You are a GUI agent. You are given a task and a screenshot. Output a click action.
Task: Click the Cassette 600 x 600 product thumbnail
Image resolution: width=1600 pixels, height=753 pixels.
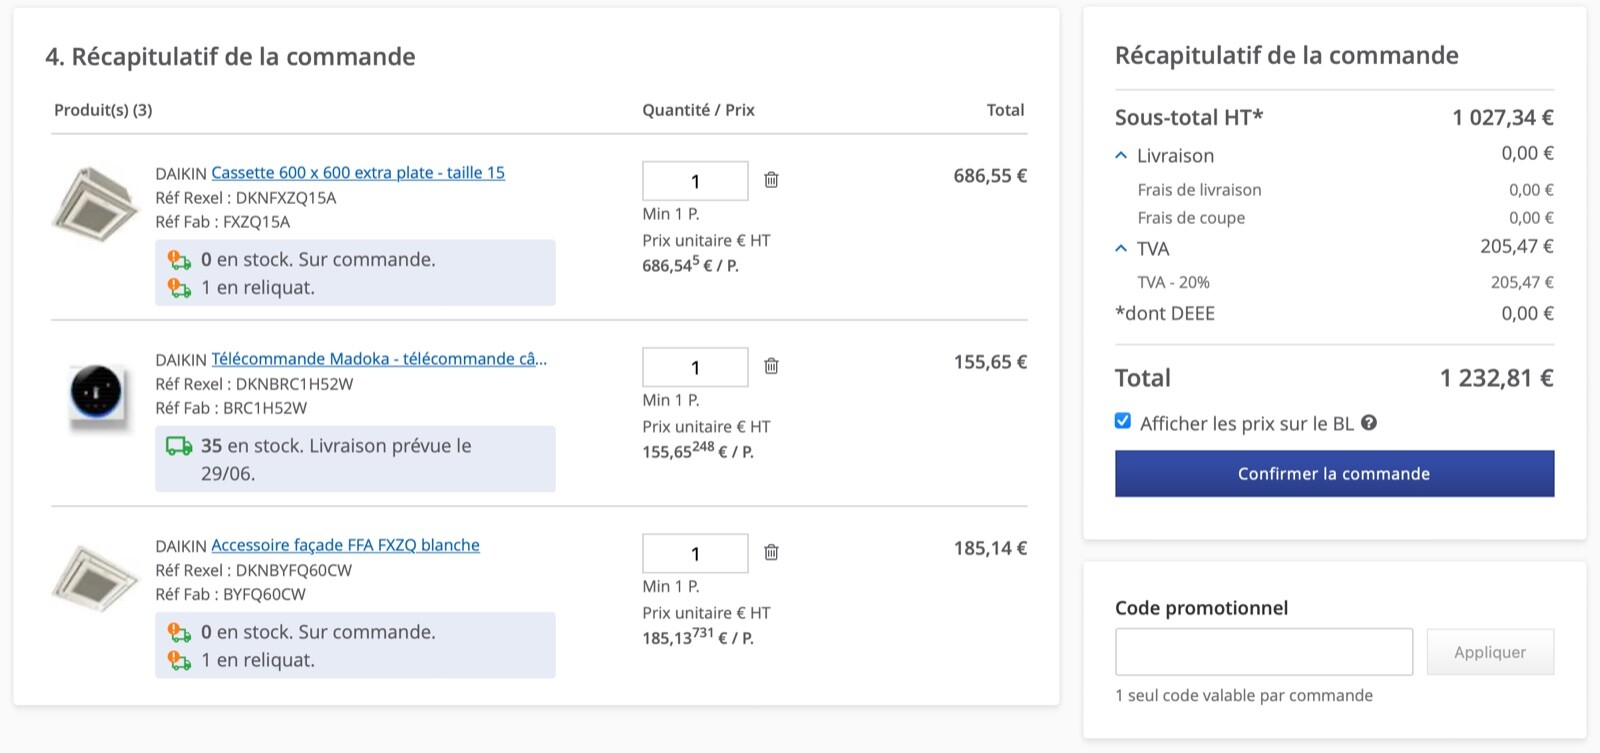point(96,203)
